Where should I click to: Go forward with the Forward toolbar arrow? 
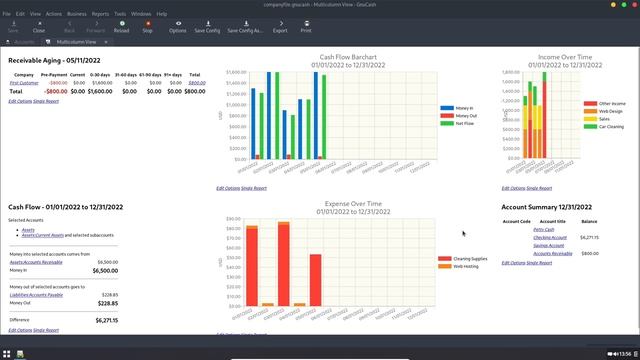96,27
